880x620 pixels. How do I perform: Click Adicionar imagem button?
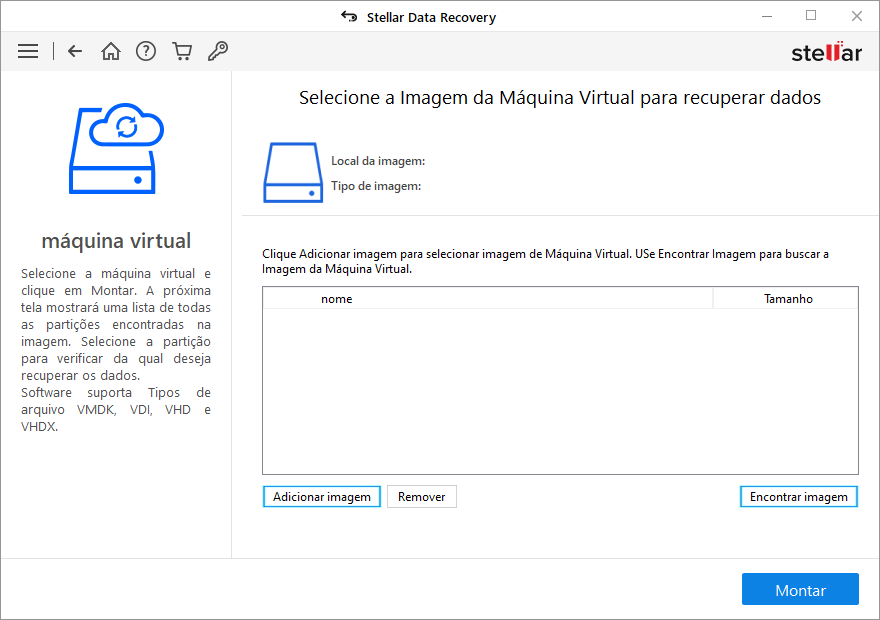[x=322, y=497]
